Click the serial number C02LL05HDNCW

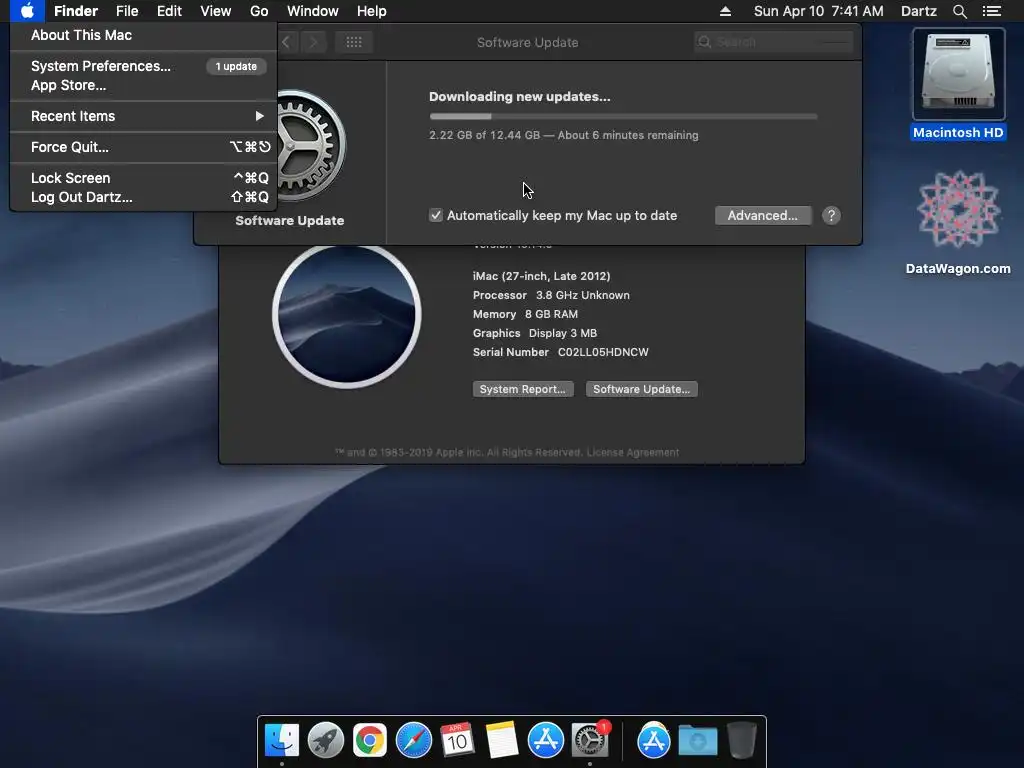(x=603, y=352)
